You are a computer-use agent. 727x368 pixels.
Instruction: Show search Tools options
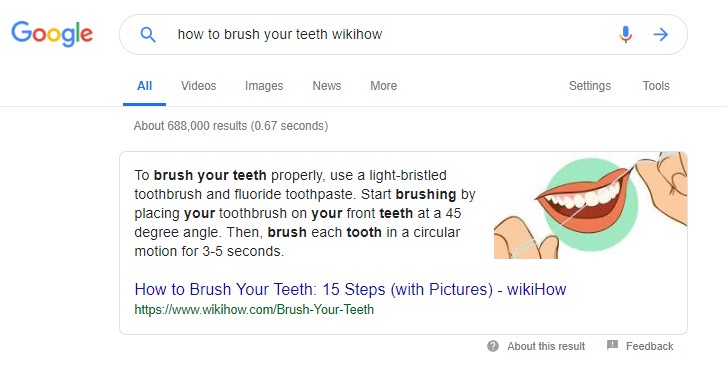656,86
